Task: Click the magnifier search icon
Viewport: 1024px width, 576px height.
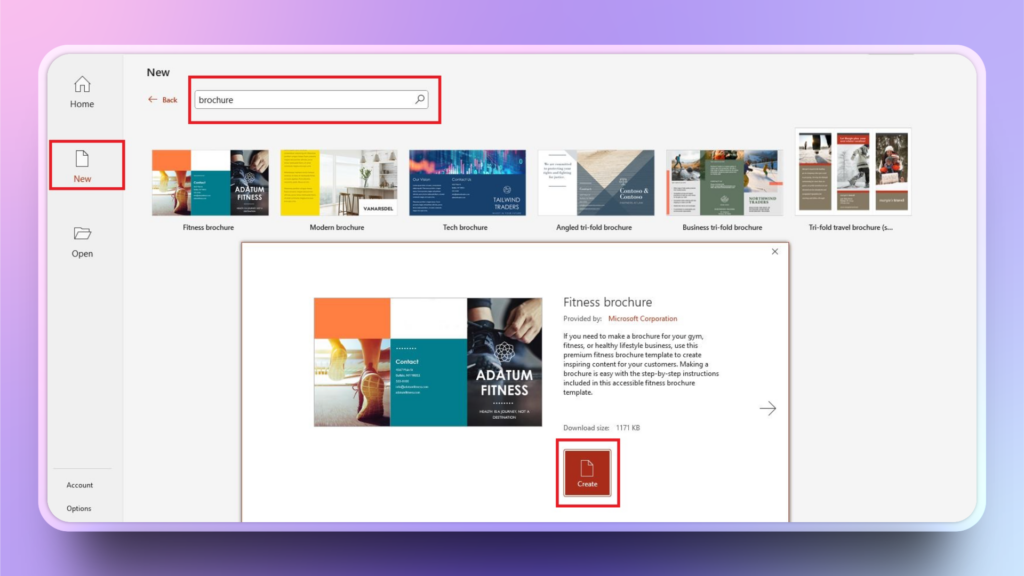Action: pos(420,99)
